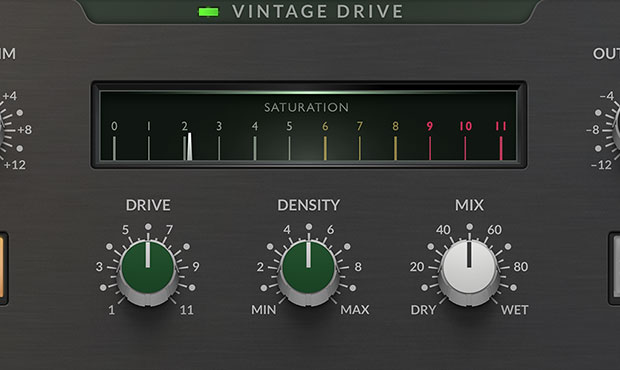620x370 pixels.
Task: Click the Density knob's 4 marking
Action: (287, 230)
